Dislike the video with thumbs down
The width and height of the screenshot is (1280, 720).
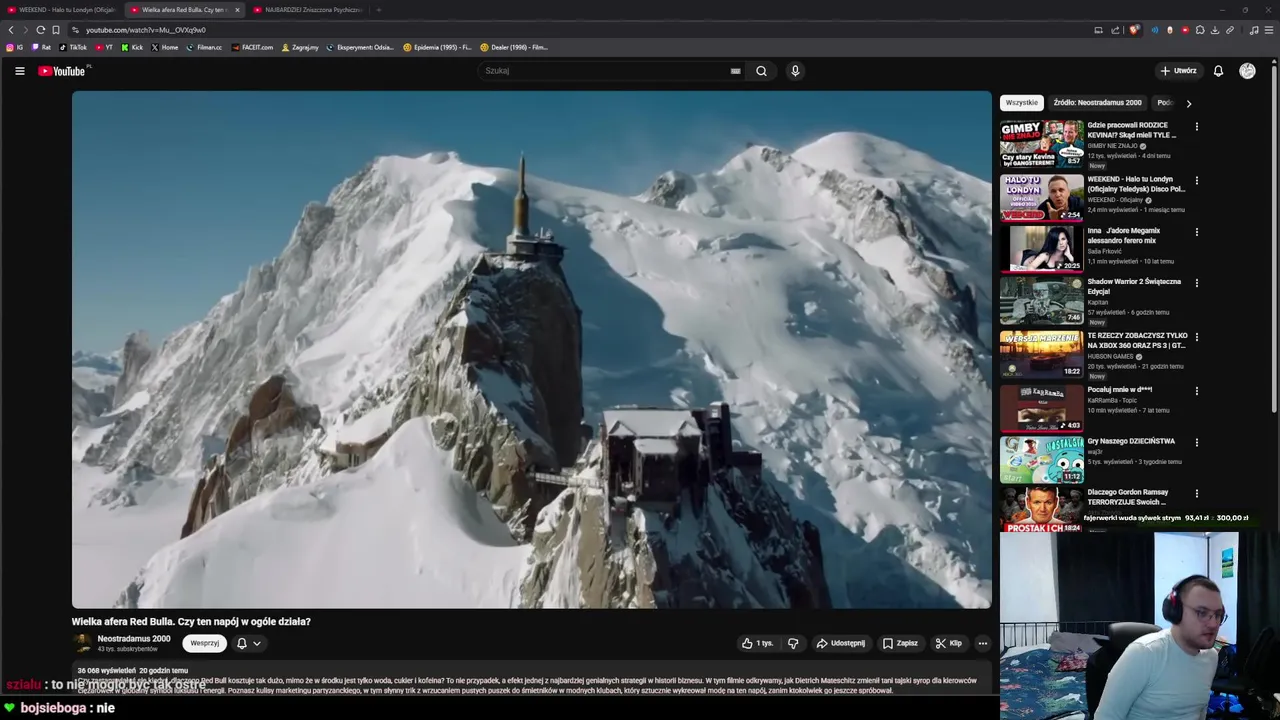tap(793, 643)
